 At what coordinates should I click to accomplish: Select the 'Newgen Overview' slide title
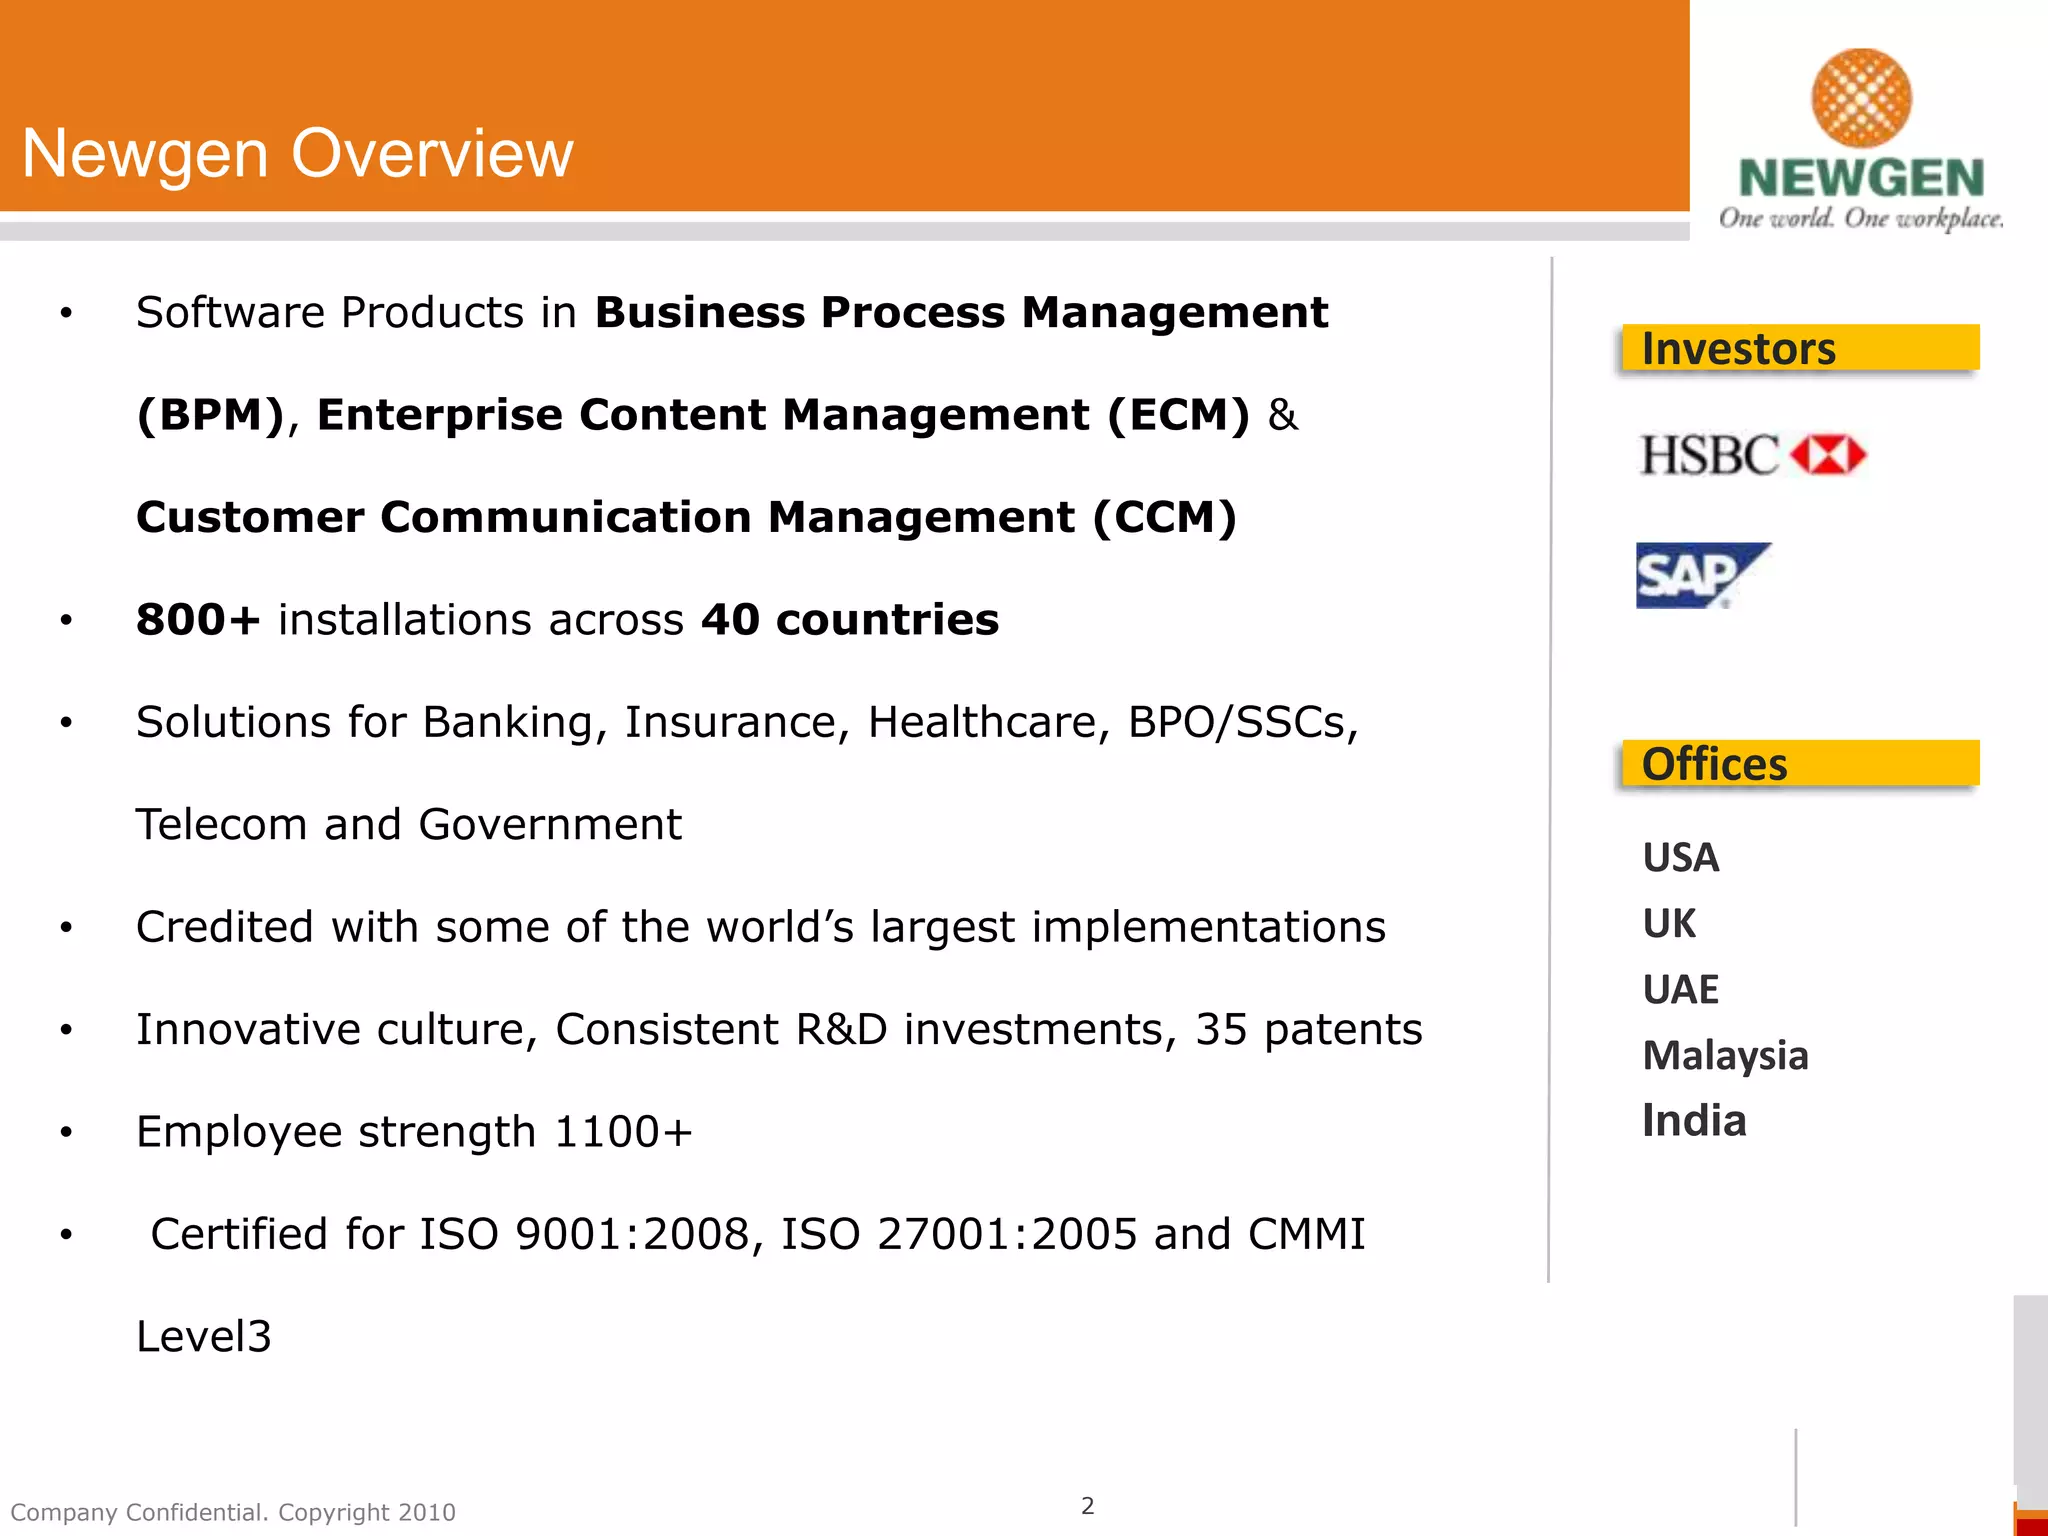[298, 154]
